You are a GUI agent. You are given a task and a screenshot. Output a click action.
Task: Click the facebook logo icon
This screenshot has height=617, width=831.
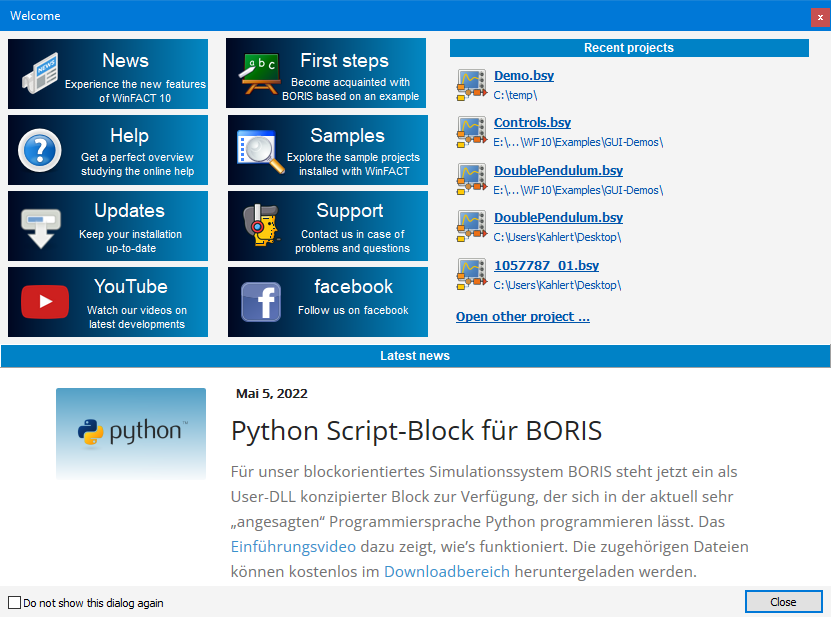pyautogui.click(x=261, y=302)
